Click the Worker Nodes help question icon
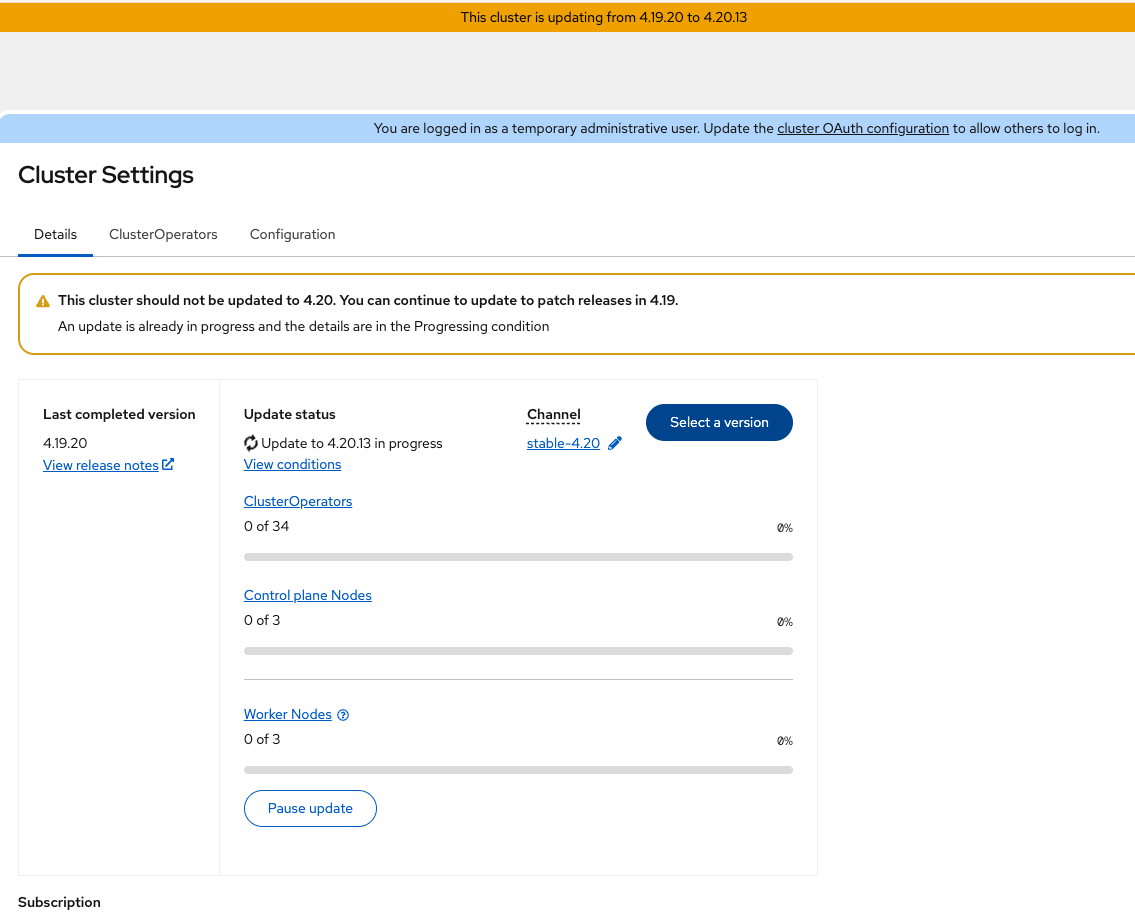1135x914 pixels. click(x=343, y=715)
